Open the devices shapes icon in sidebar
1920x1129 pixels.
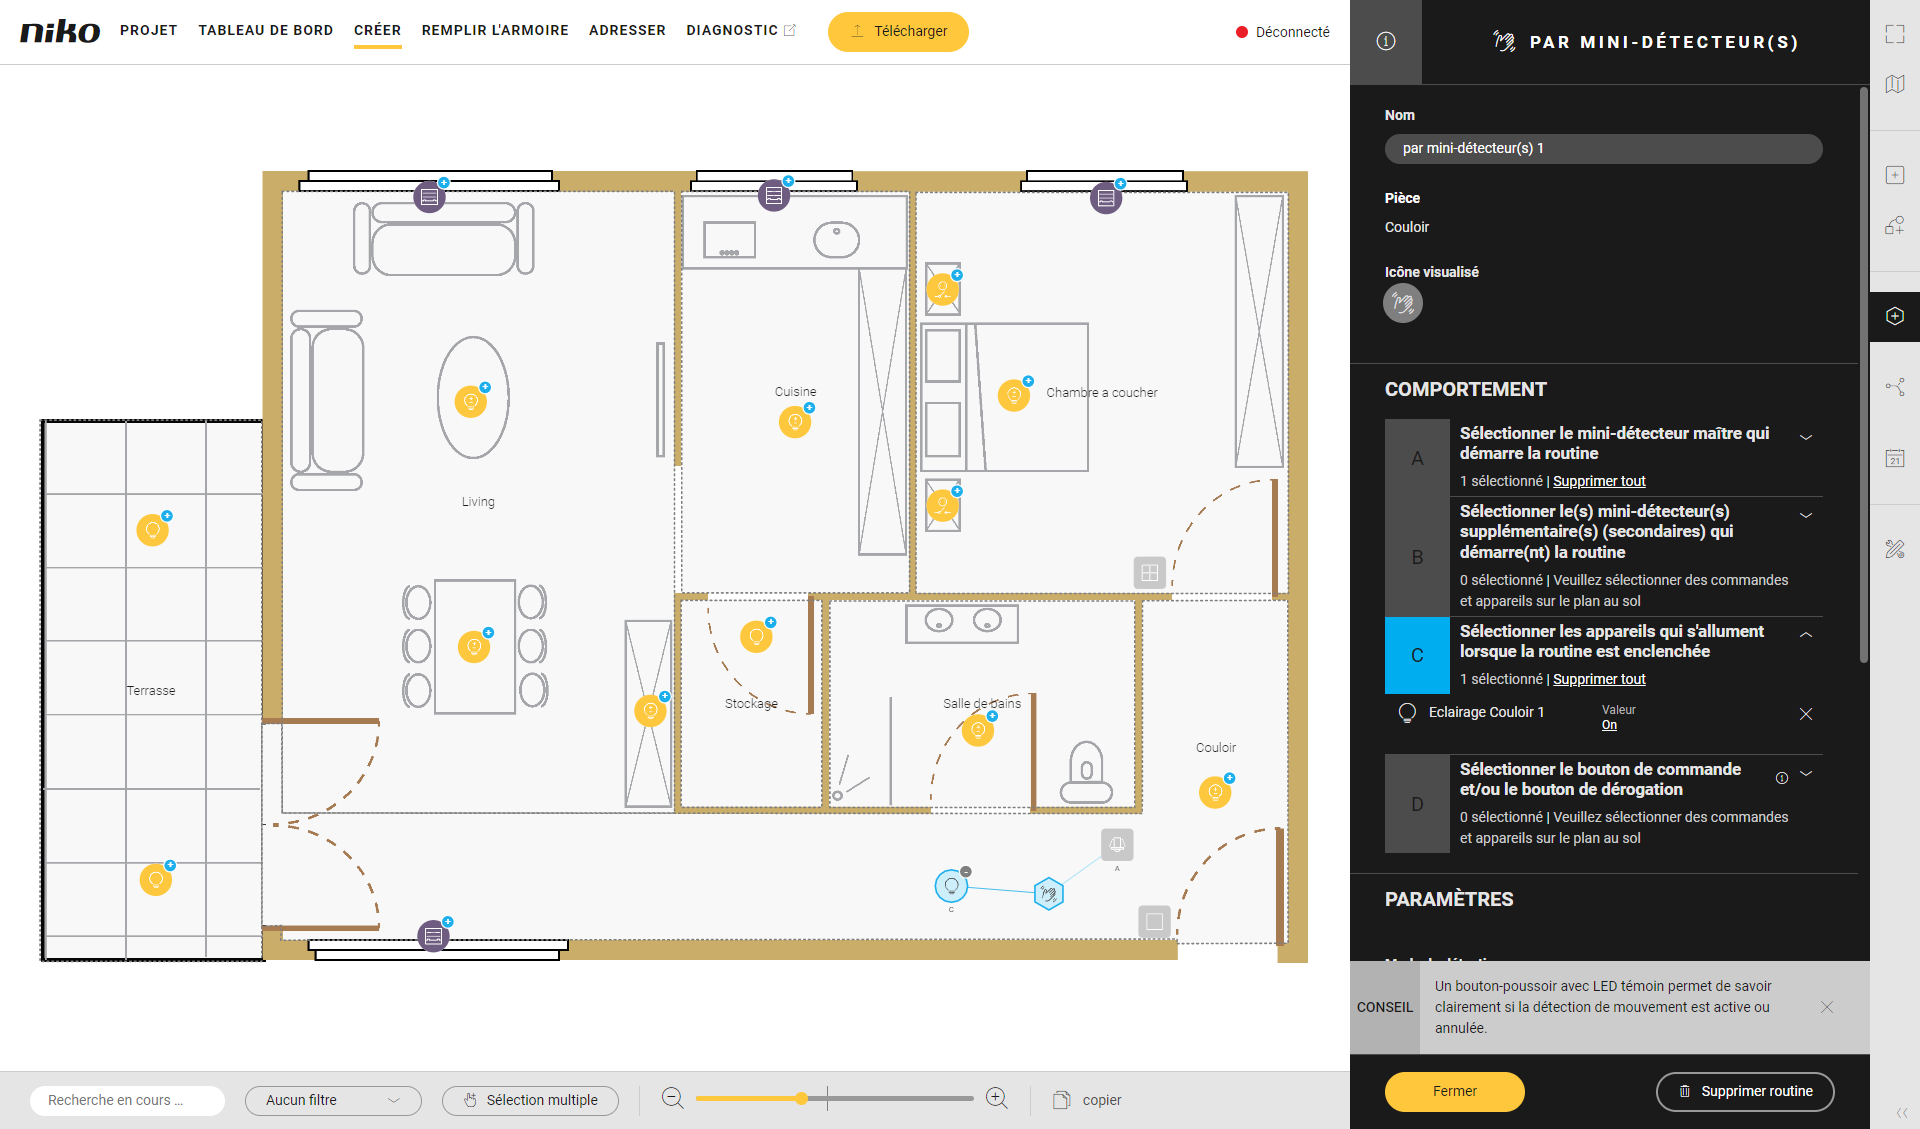(1894, 225)
